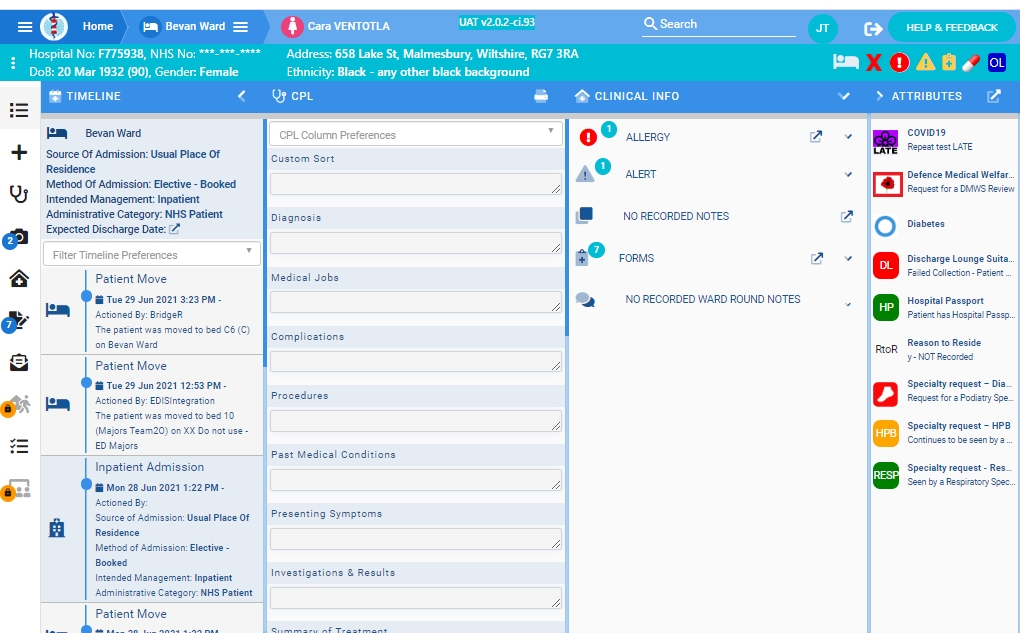Click yellow alert triangle in banner
1020x633 pixels.
(925, 62)
